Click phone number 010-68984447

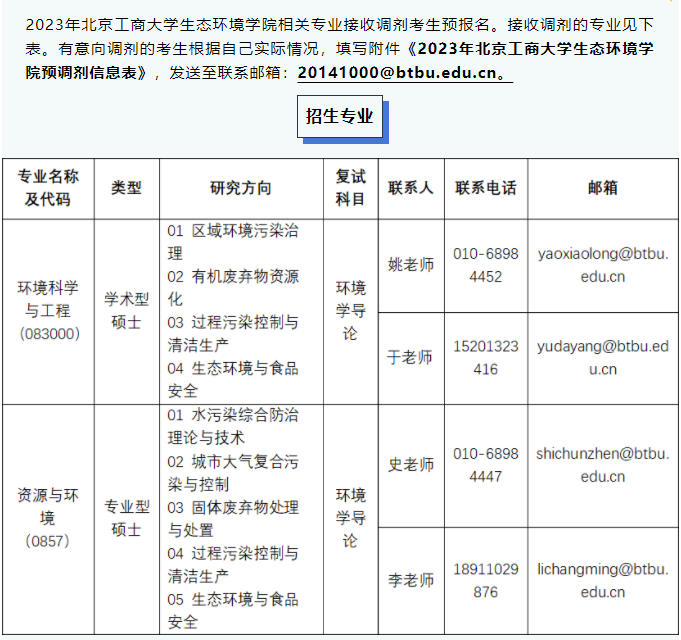pyautogui.click(x=486, y=465)
